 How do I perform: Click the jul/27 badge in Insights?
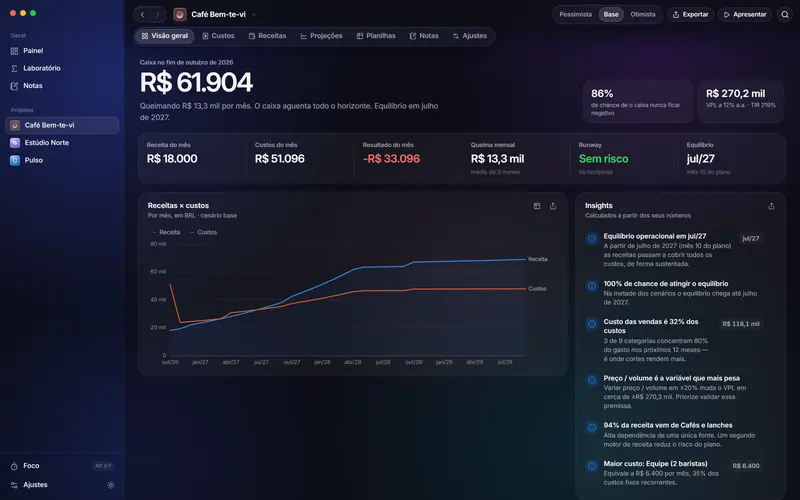(x=750, y=238)
